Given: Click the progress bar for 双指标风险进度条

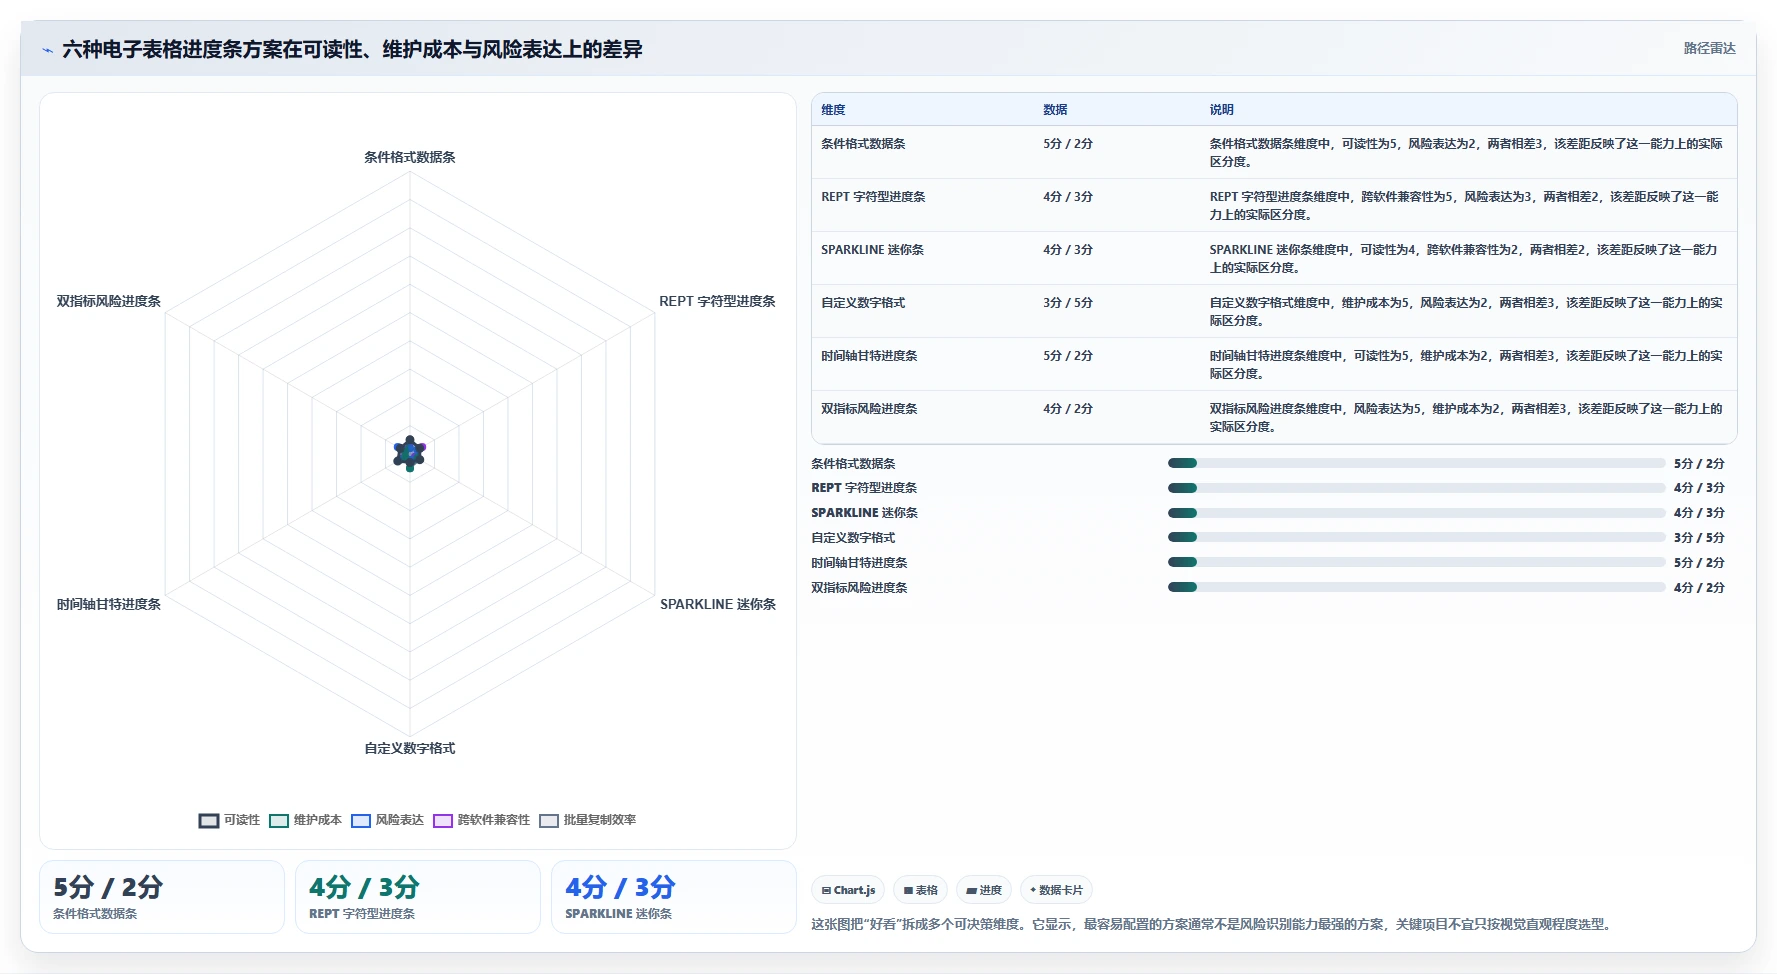Looking at the screenshot, I should click(1416, 588).
